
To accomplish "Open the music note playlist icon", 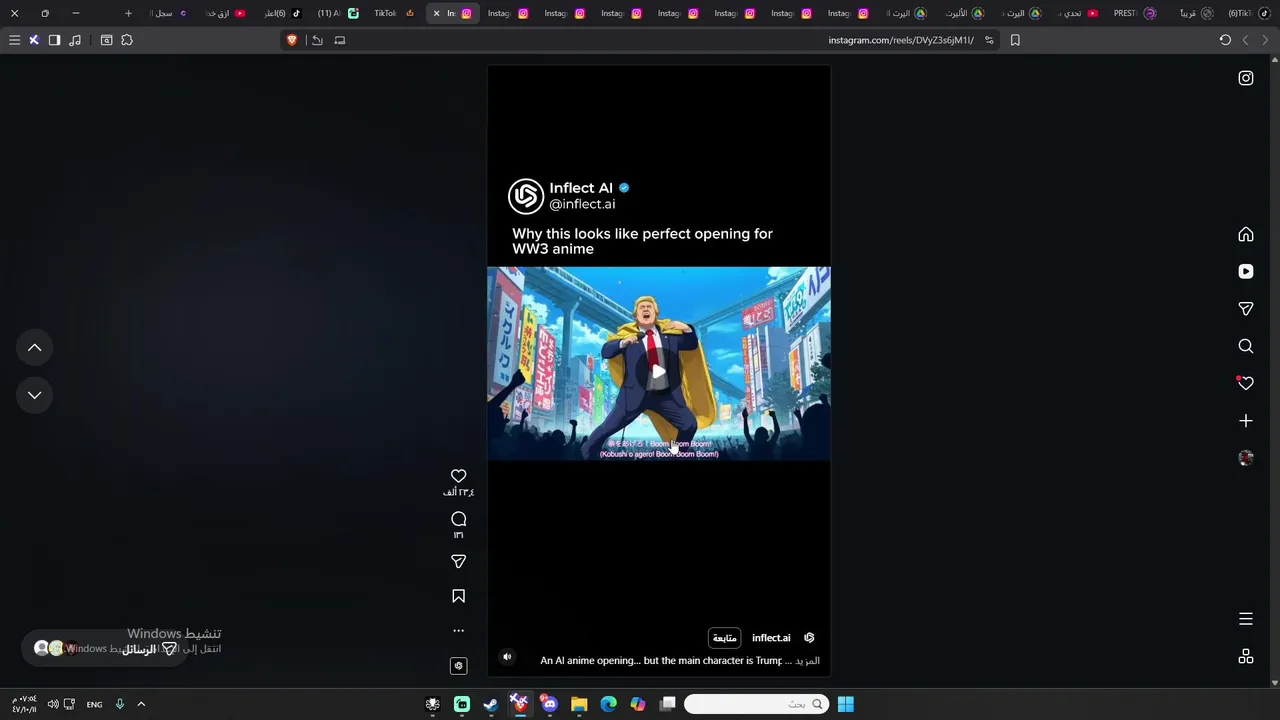I will coord(75,40).
